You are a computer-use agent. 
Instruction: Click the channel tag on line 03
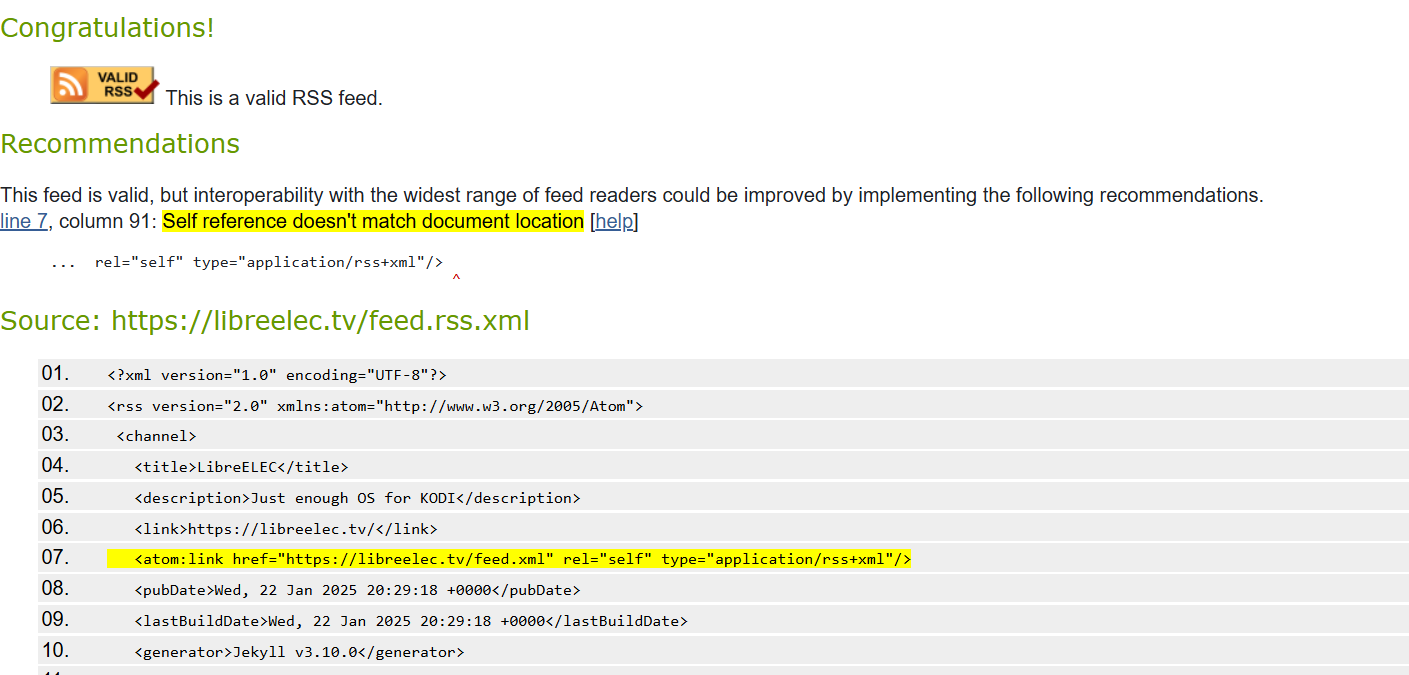(156, 436)
